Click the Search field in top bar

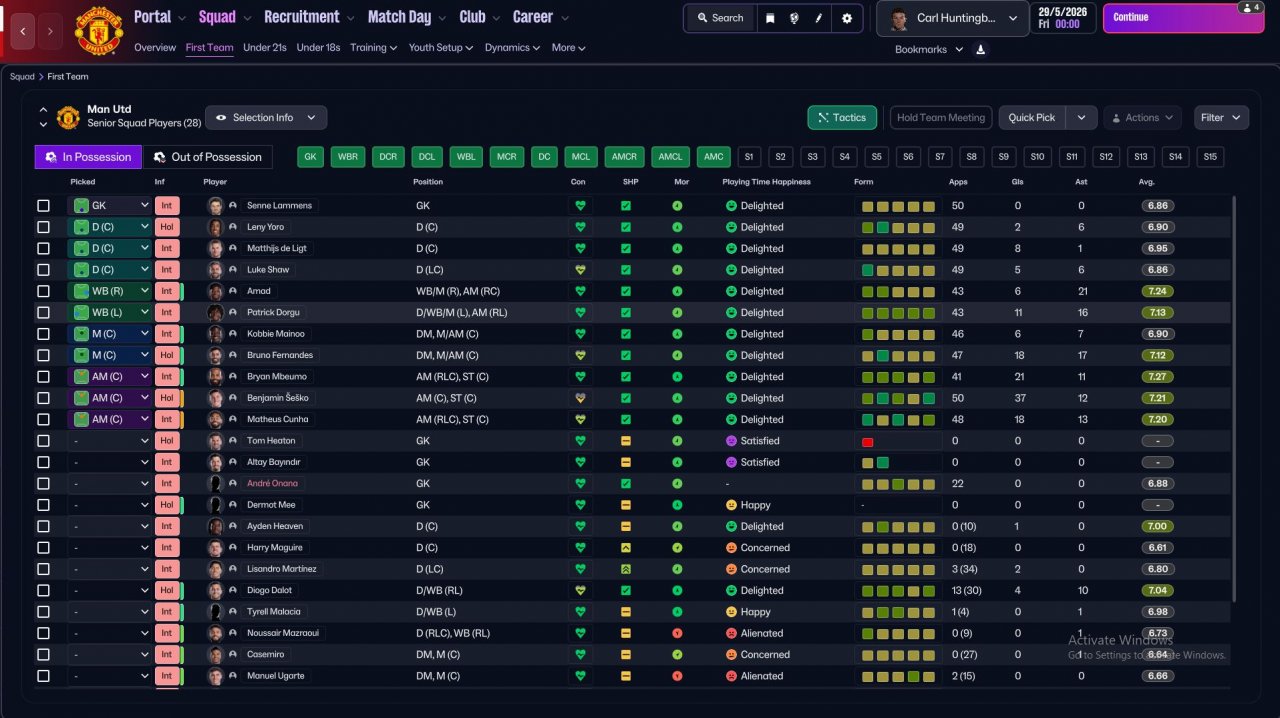(720, 18)
